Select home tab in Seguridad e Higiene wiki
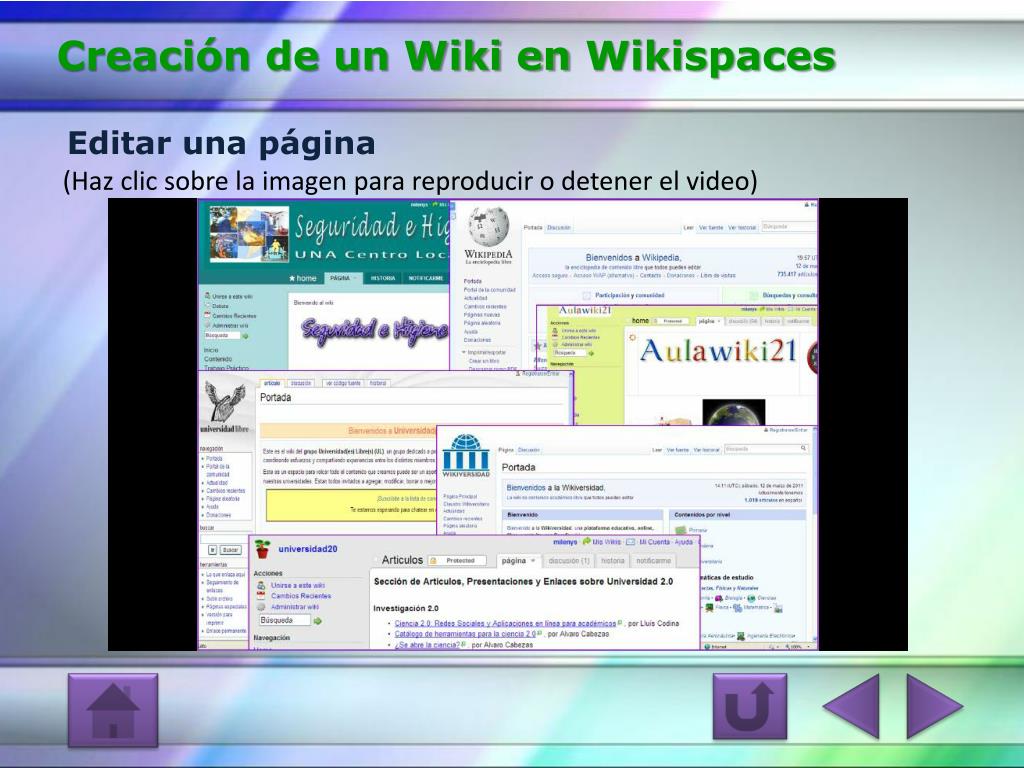1024x768 pixels. tap(303, 278)
